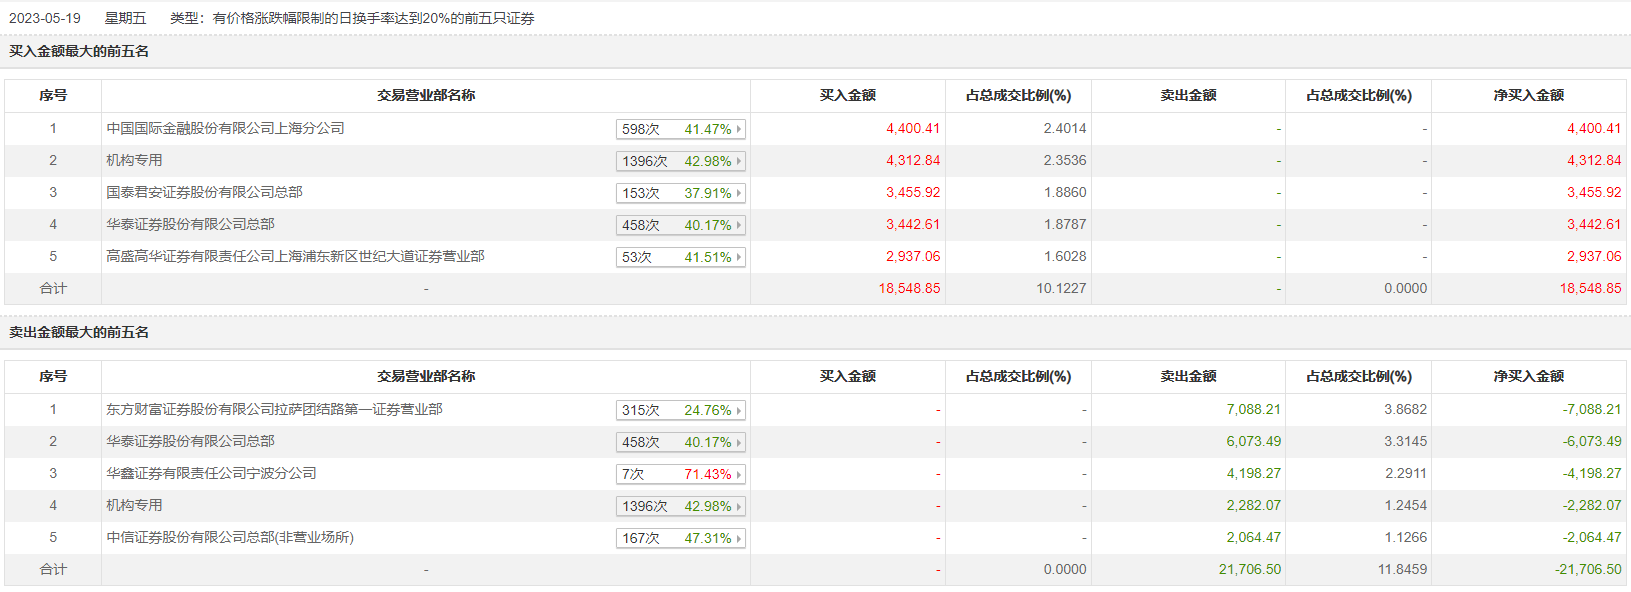Image resolution: width=1631 pixels, height=592 pixels.
Task: Open 国泰君安证券股份有限公司总部 link
Action: point(204,192)
